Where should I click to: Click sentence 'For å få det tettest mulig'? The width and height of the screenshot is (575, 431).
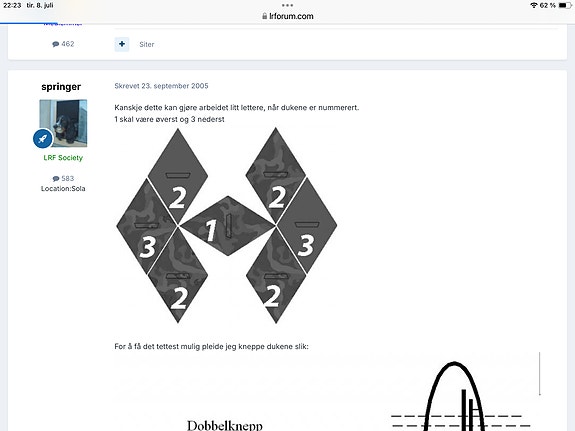click(x=212, y=346)
